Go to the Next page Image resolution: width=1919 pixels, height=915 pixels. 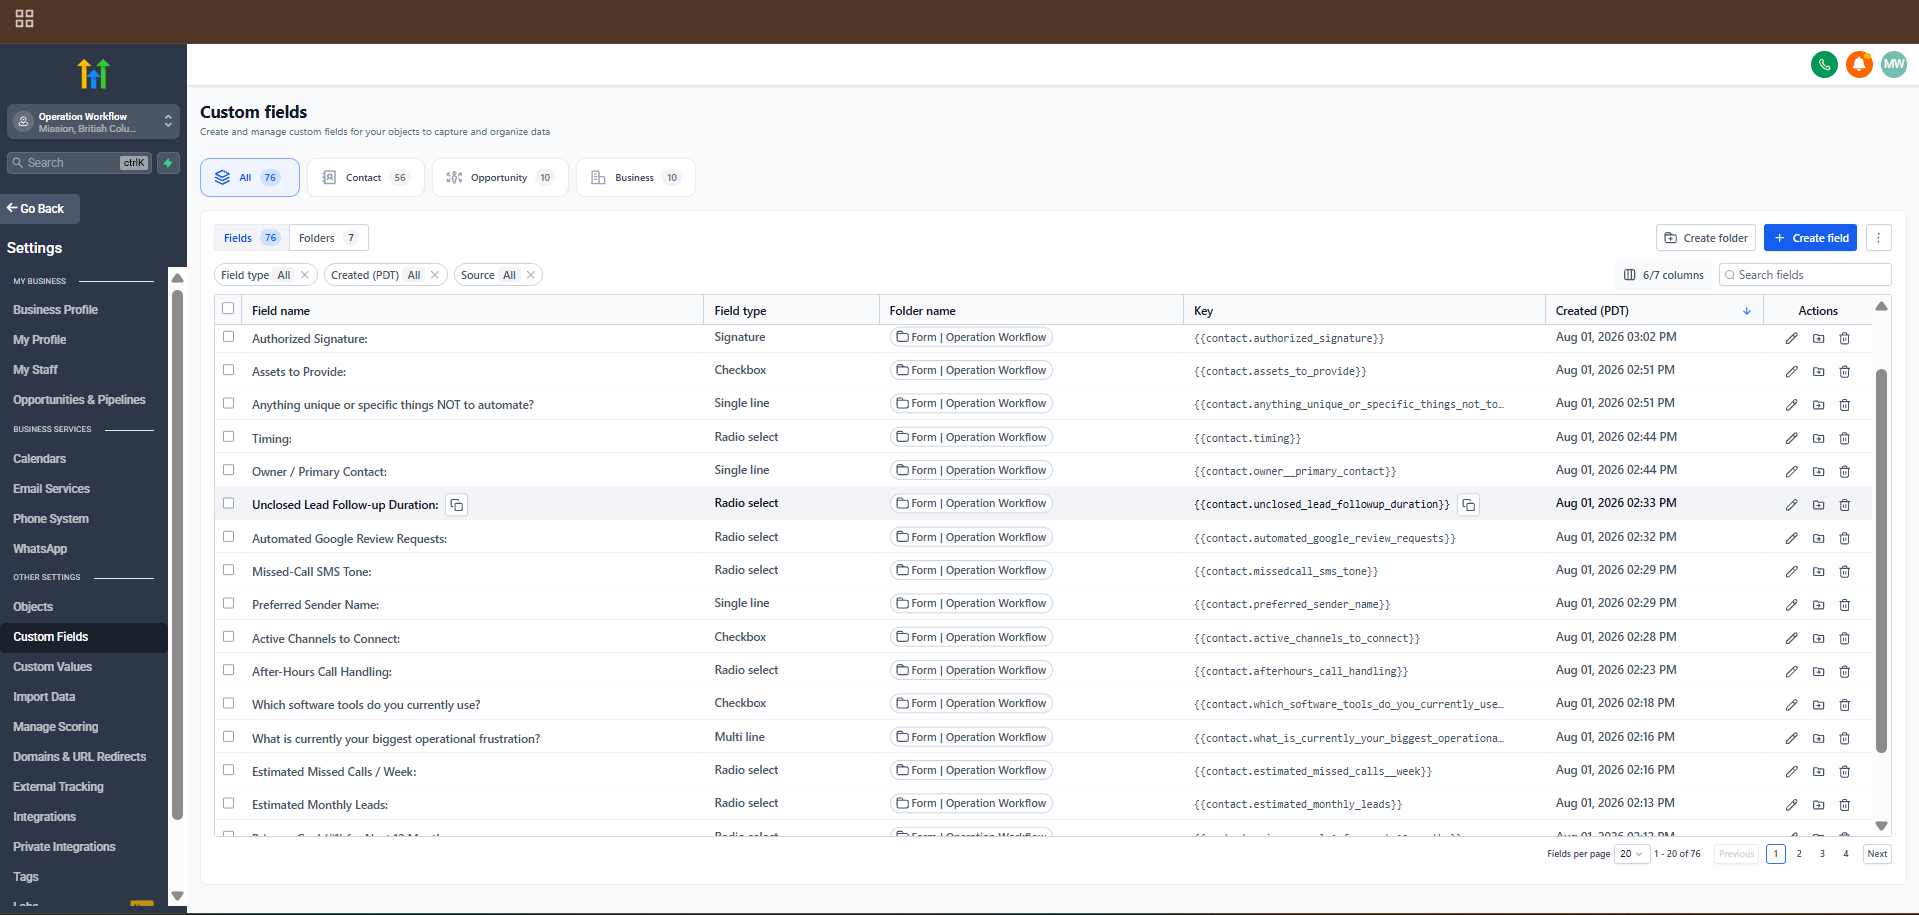pos(1877,854)
